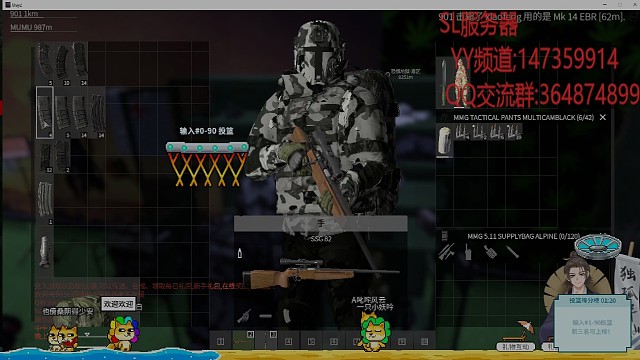The image size is (640, 360).
Task: Click the backpack icon beside the SUPPLYBAG title
Action: point(445,236)
